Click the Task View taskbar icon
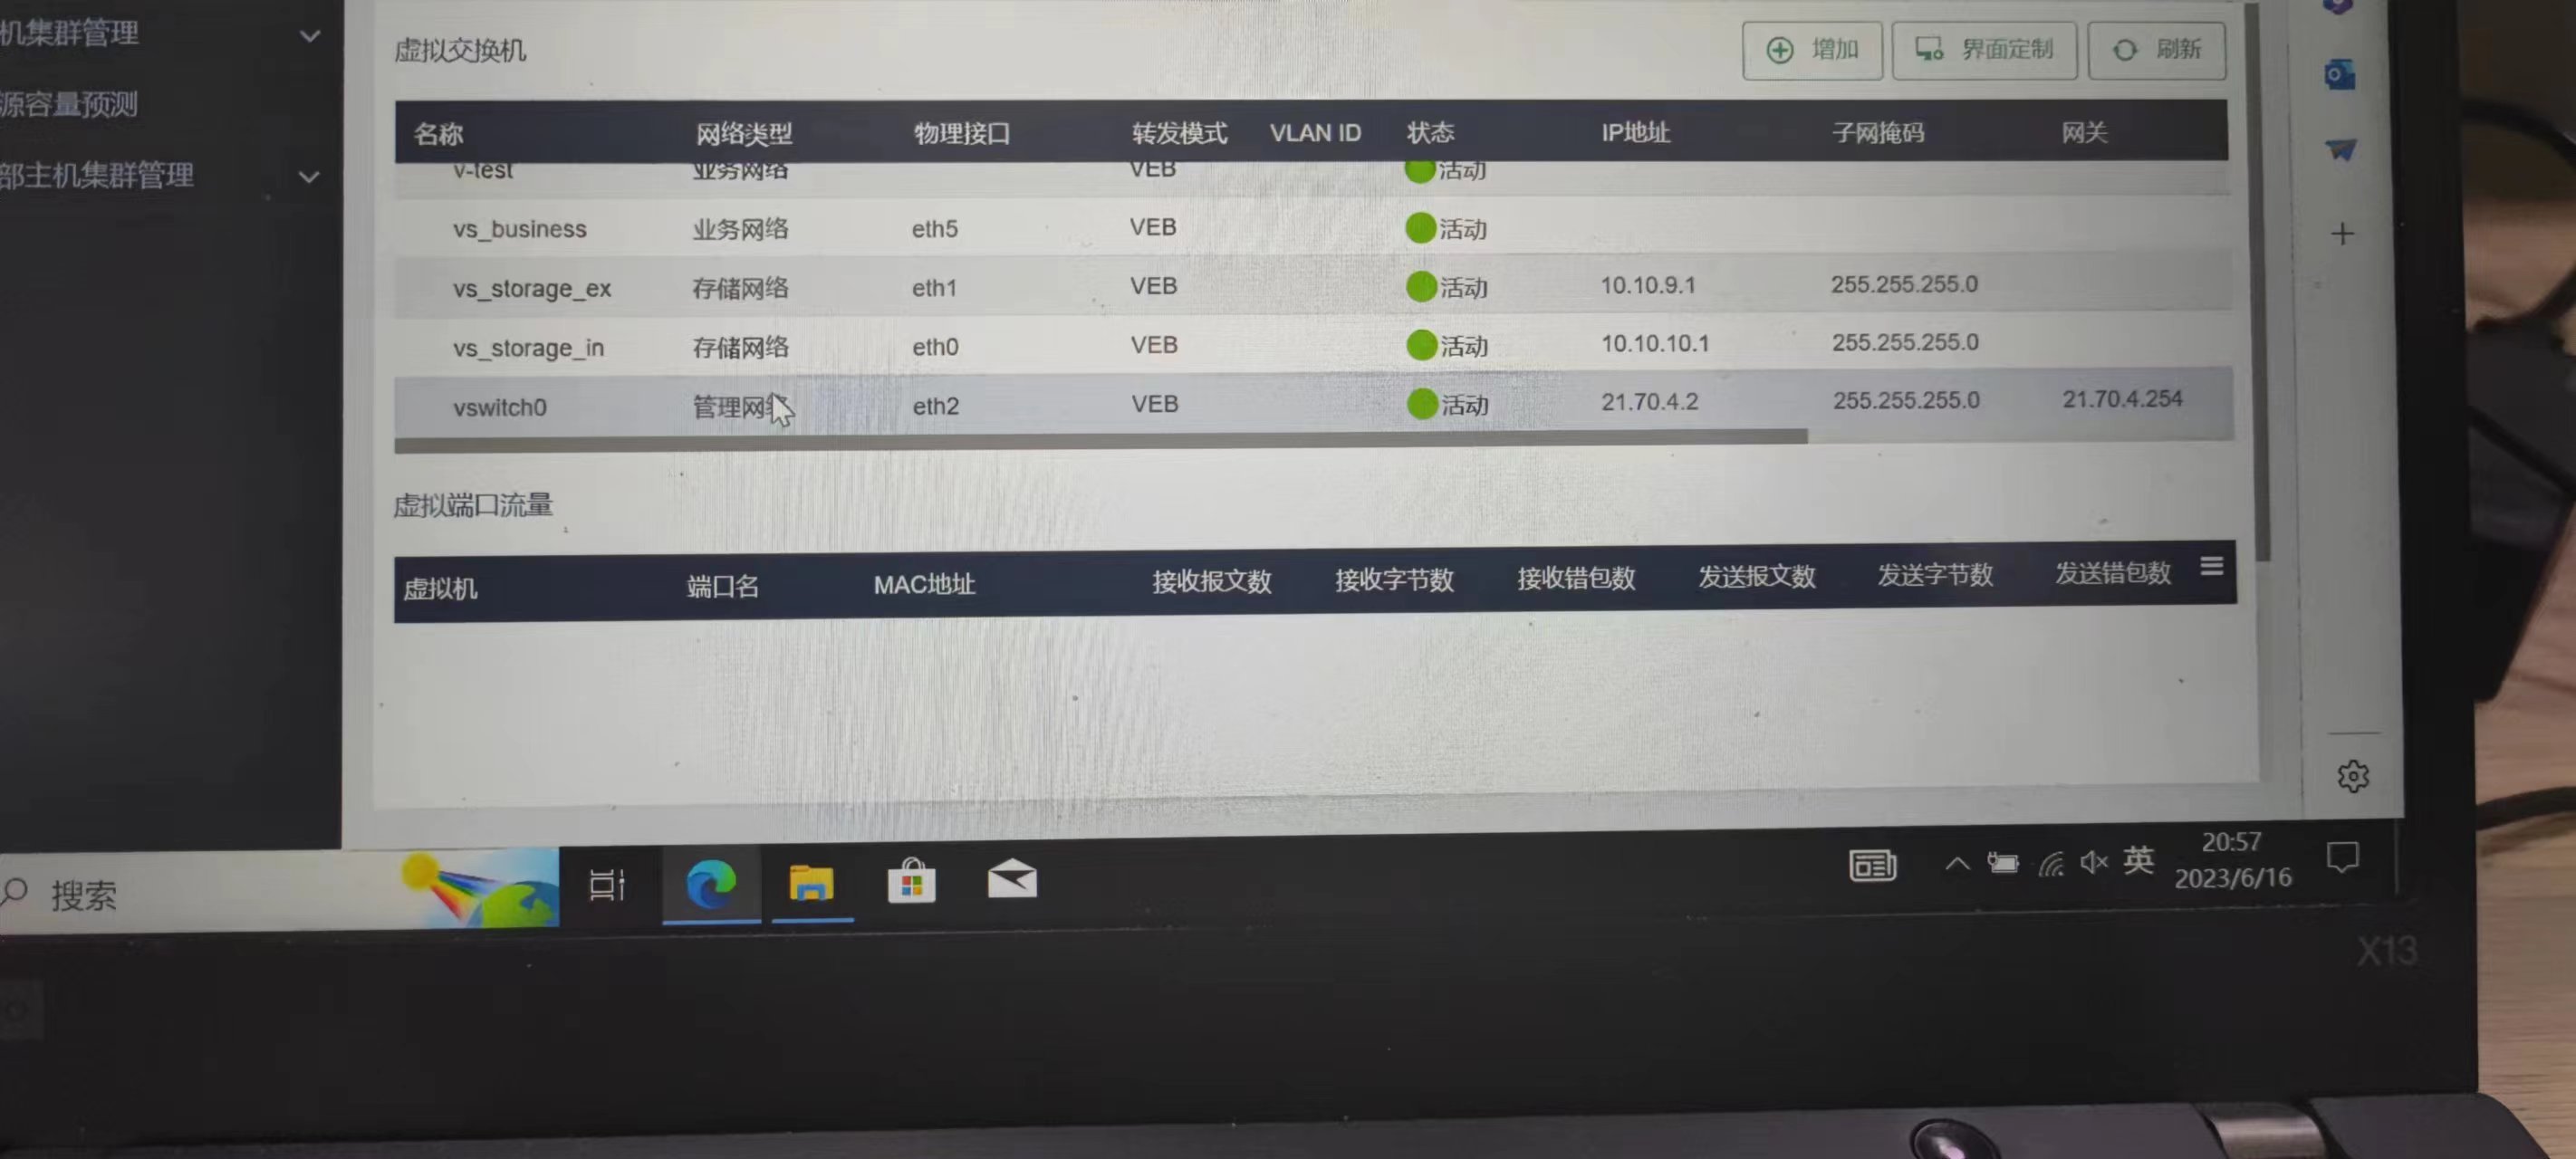The image size is (2576, 1159). pyautogui.click(x=607, y=884)
